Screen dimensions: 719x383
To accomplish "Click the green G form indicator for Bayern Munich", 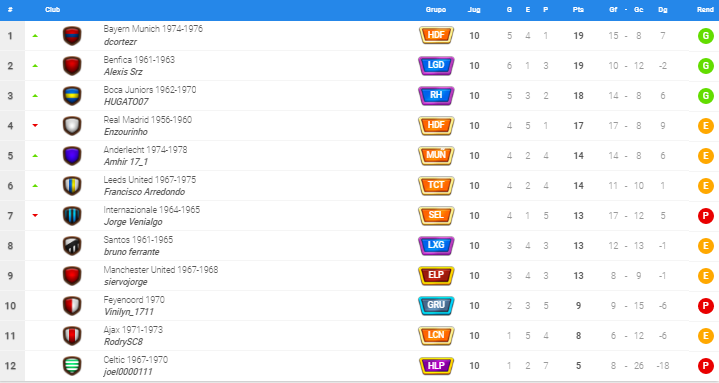I will coord(706,36).
